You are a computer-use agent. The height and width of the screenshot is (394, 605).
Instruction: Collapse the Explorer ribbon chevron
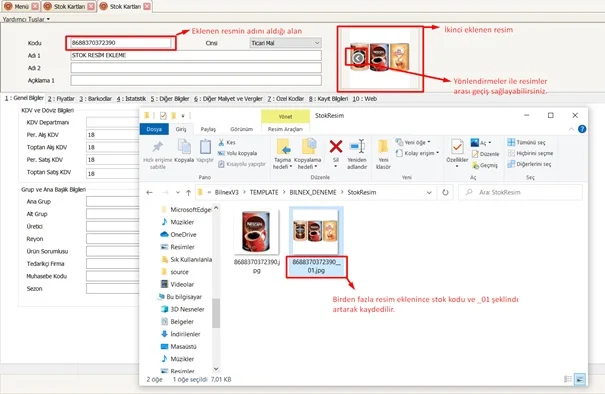tap(571, 129)
